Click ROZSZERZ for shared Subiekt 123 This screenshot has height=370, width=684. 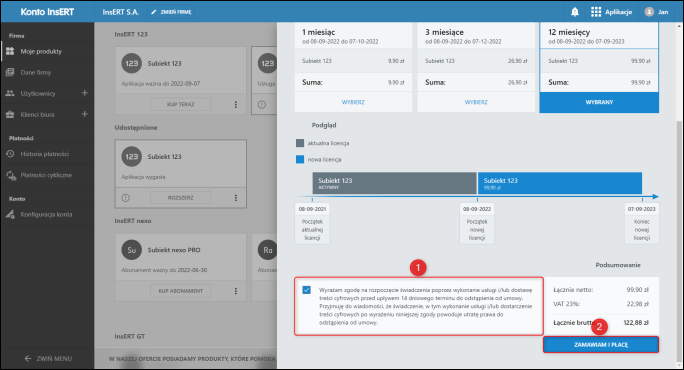181,198
